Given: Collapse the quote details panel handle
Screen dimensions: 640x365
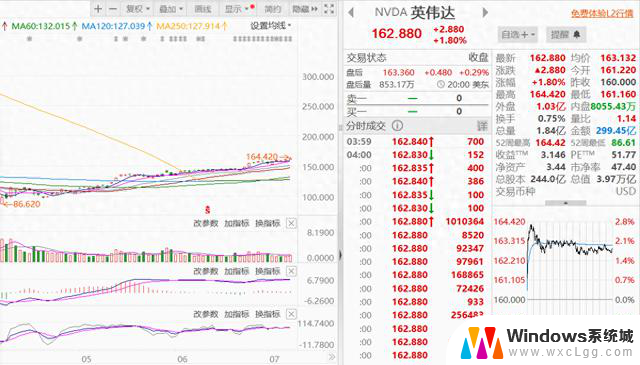Looking at the screenshot, I should pyautogui.click(x=566, y=203).
